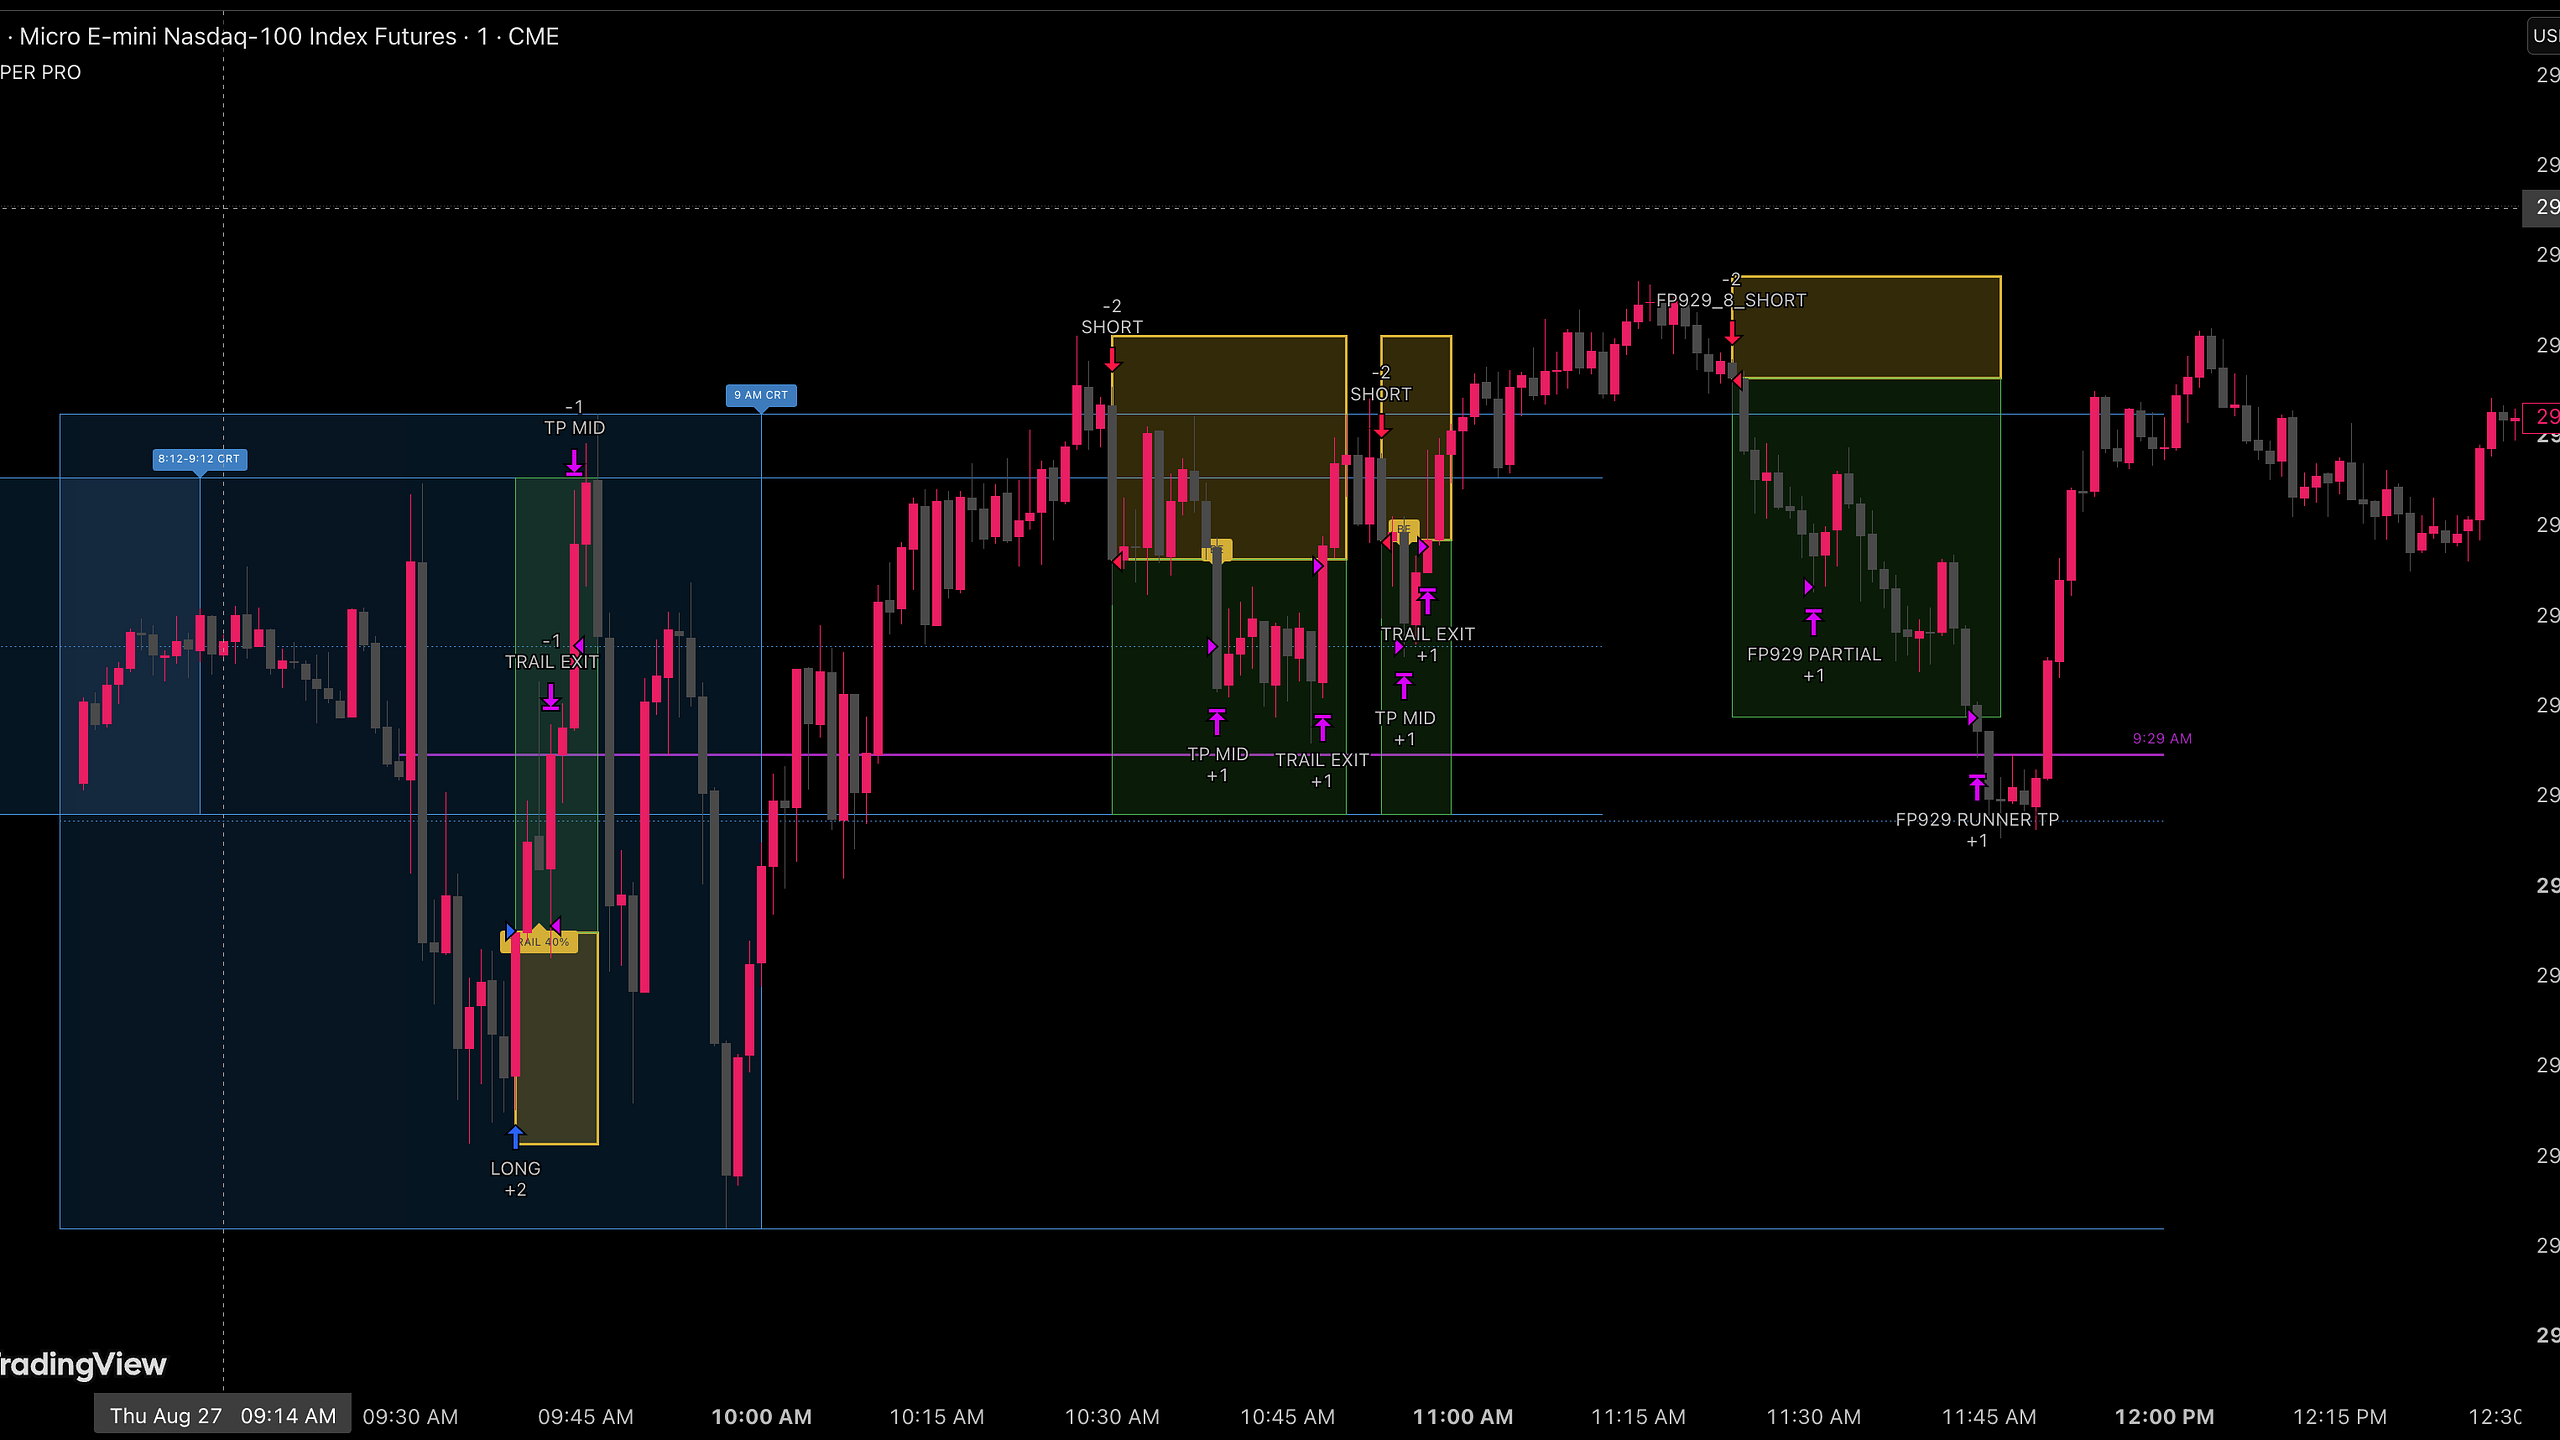Click the blue LONG entry arrow

tap(515, 1137)
